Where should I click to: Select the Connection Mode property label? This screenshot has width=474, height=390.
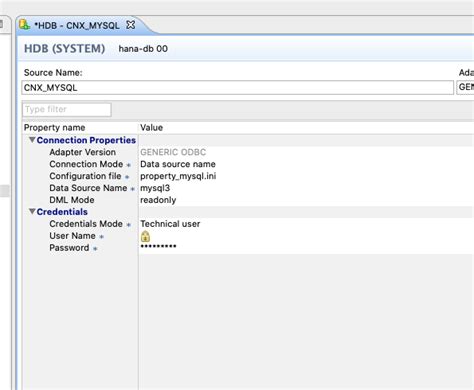point(86,164)
